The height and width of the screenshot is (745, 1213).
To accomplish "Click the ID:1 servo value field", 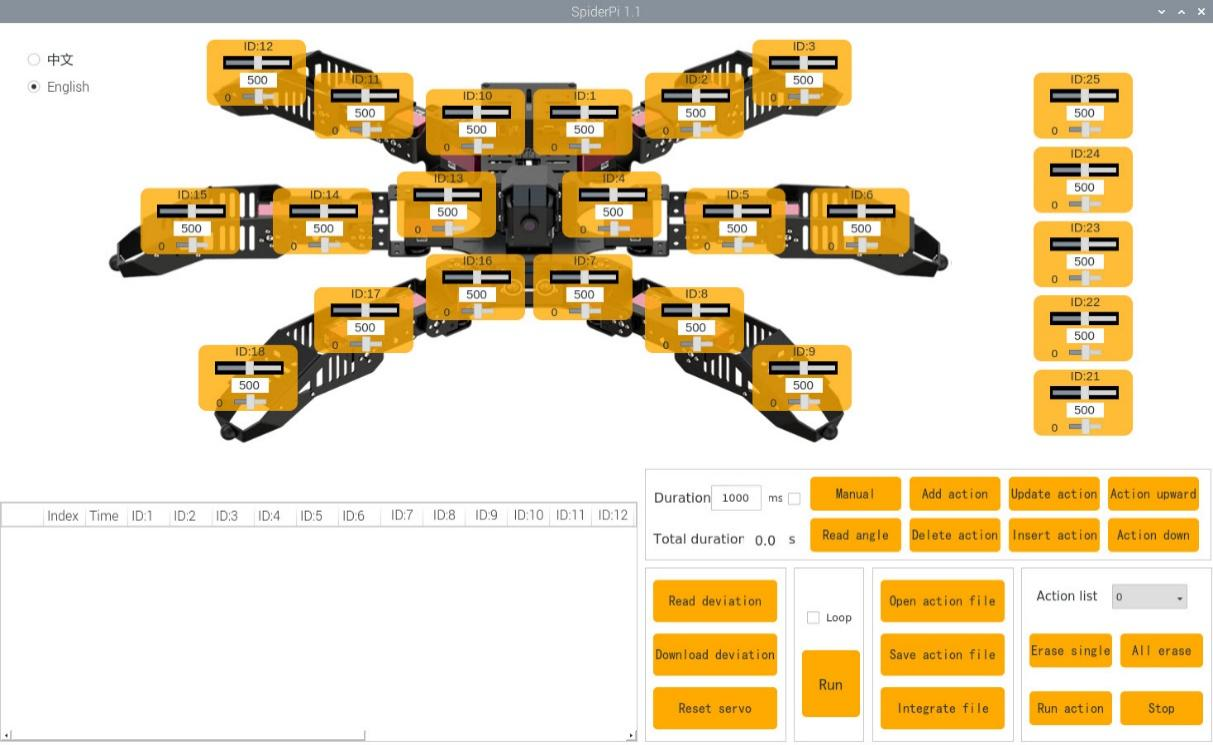I will [585, 129].
